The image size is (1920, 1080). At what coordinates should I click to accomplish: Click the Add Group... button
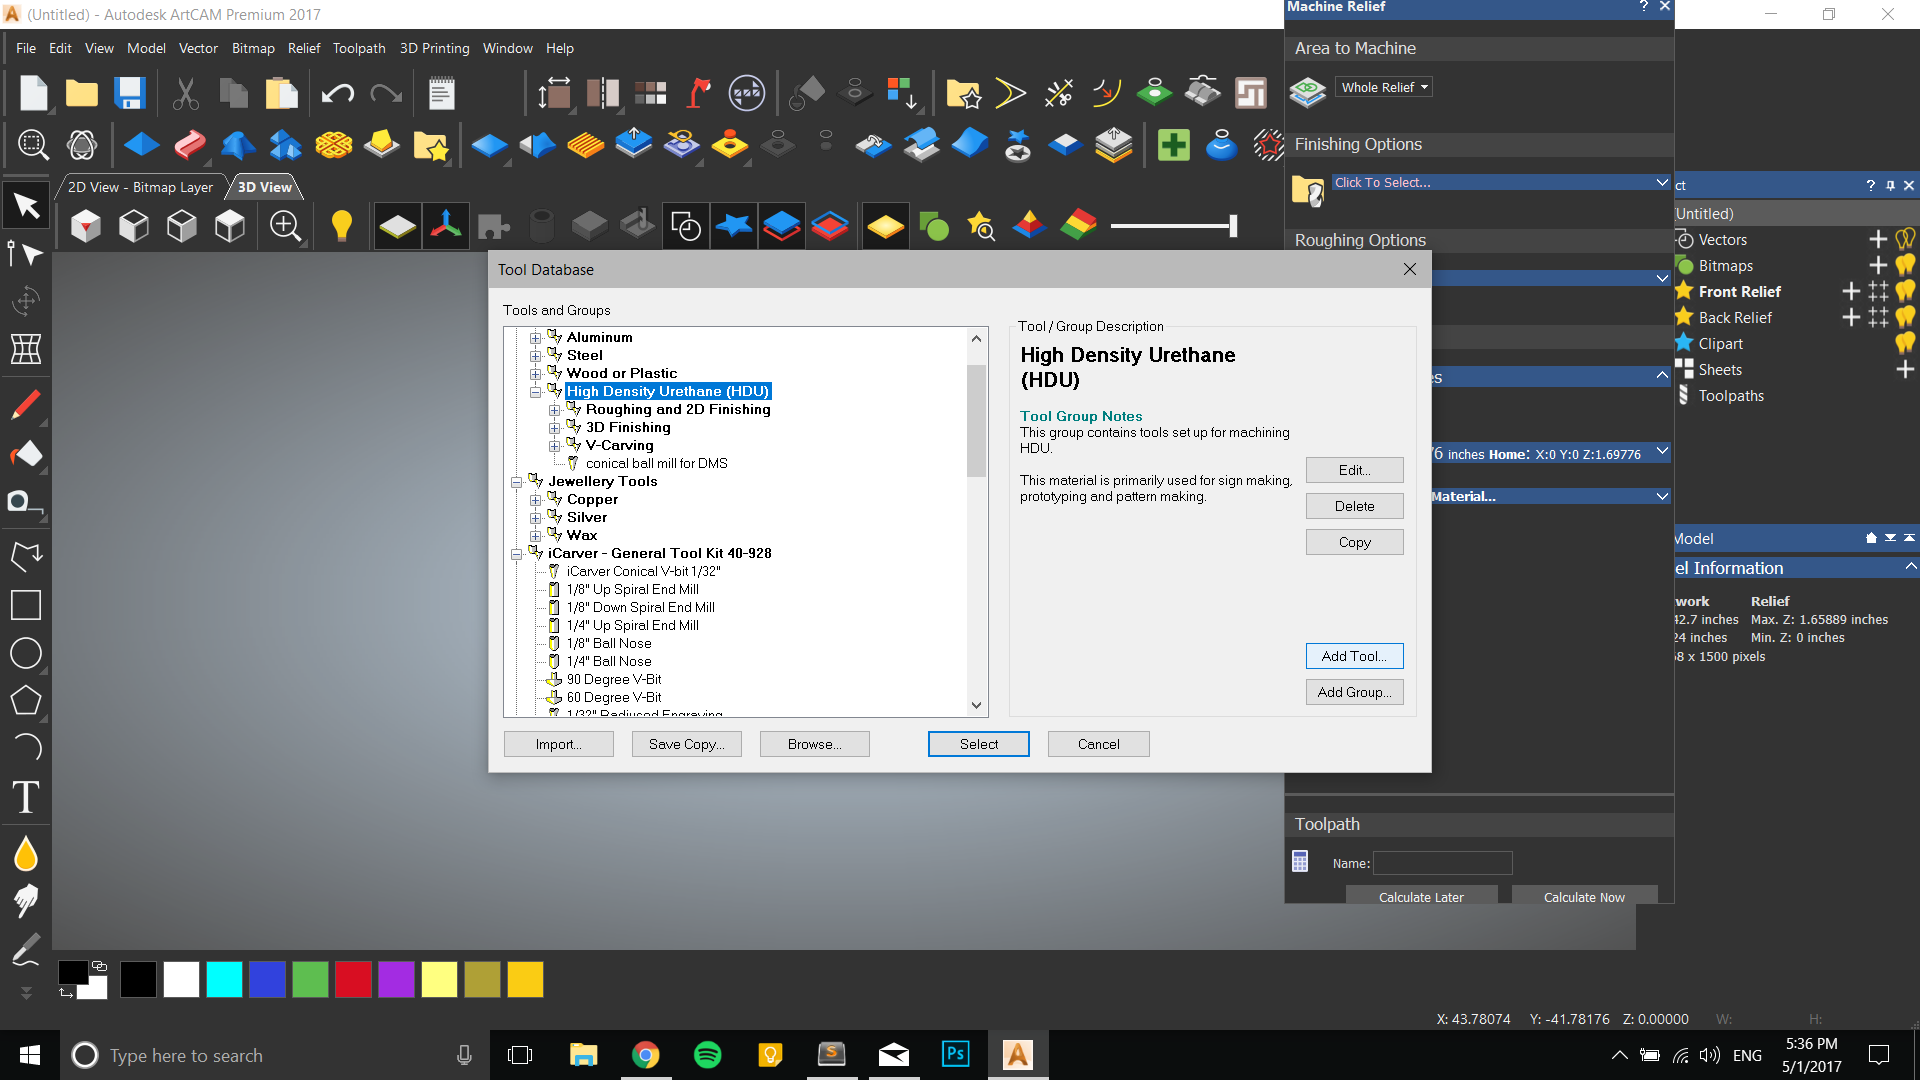coord(1355,692)
